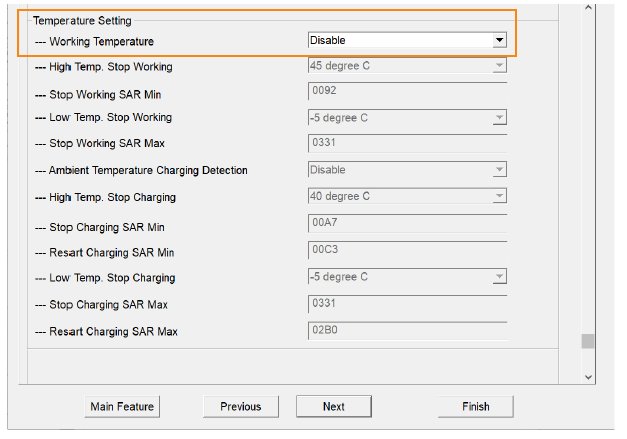Go back with the Previous button

(240, 406)
